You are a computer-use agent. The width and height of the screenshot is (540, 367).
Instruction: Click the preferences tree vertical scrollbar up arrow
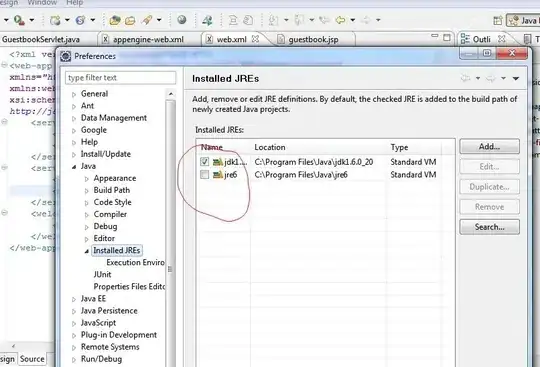171,94
